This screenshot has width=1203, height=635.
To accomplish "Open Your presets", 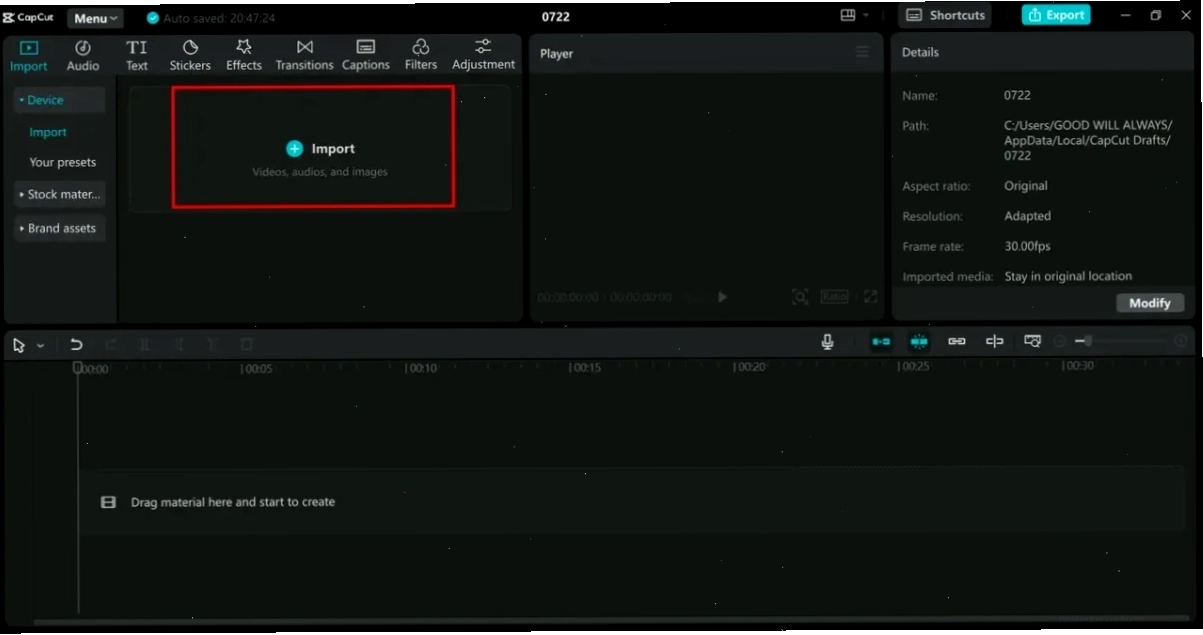I will click(63, 162).
